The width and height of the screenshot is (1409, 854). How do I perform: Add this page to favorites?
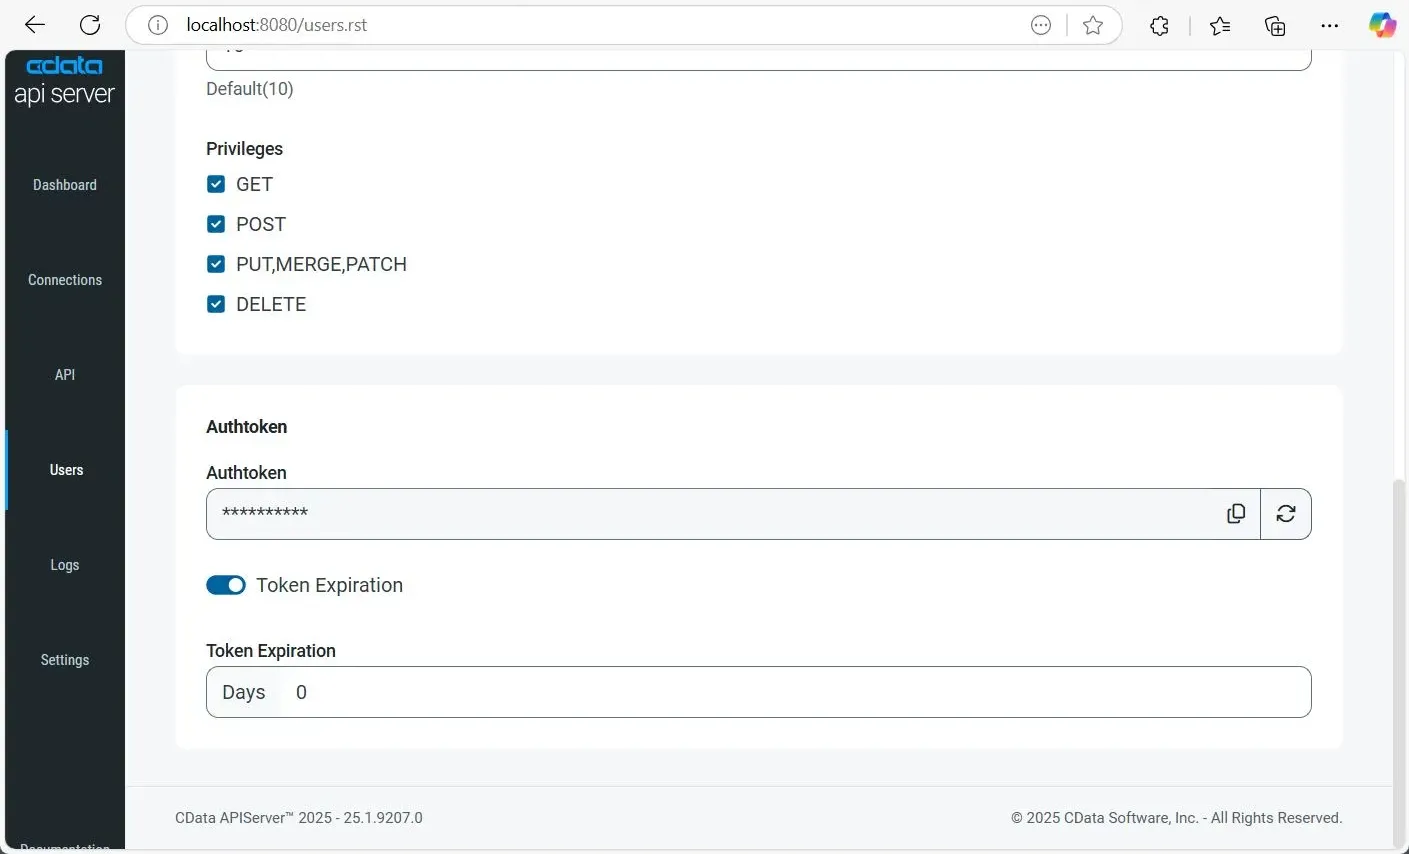pos(1093,25)
